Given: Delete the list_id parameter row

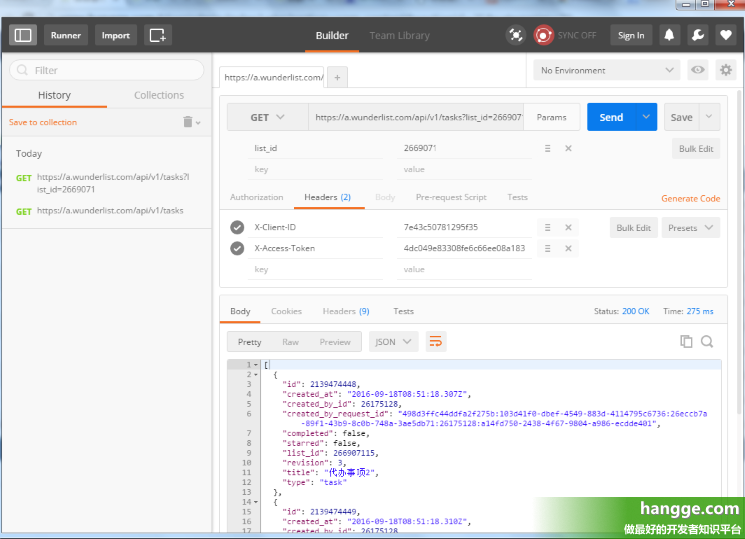Looking at the screenshot, I should coord(568,148).
